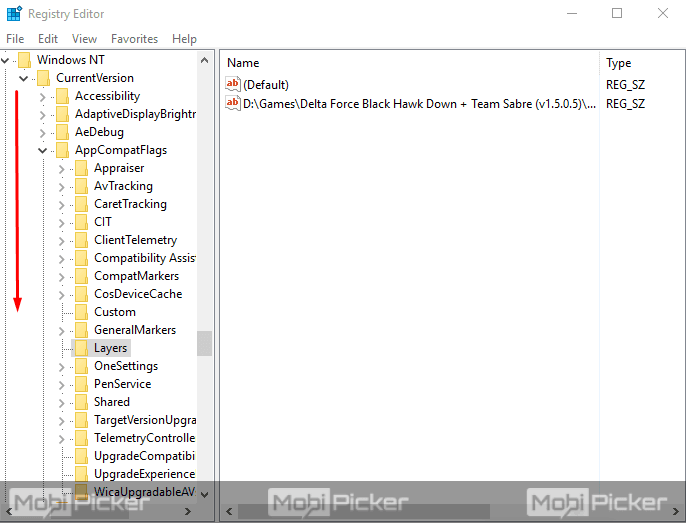The height and width of the screenshot is (523, 686).
Task: Expand the AvTracking key
Action: [62, 187]
